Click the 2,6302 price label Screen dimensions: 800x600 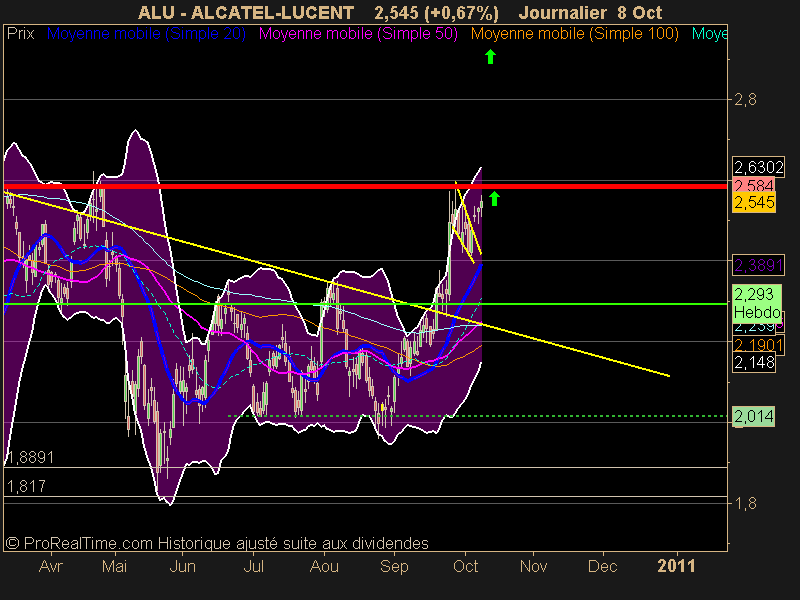[x=758, y=167]
